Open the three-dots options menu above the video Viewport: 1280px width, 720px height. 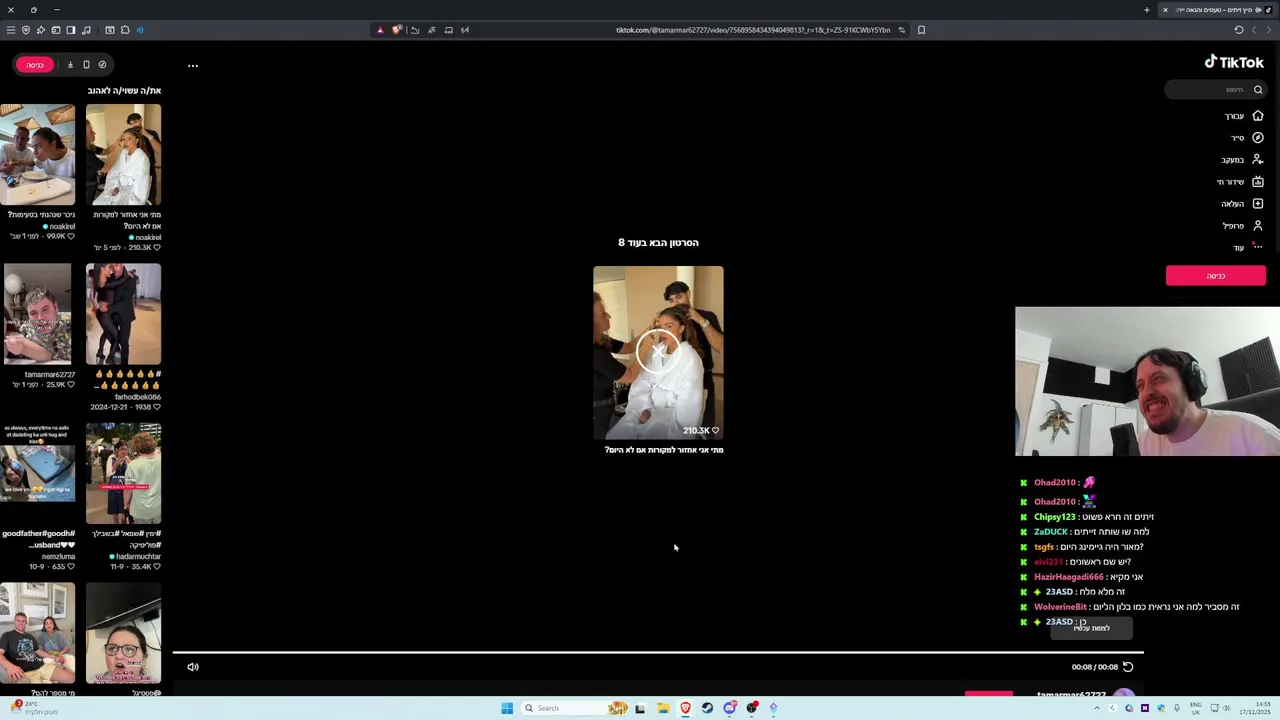[x=193, y=66]
